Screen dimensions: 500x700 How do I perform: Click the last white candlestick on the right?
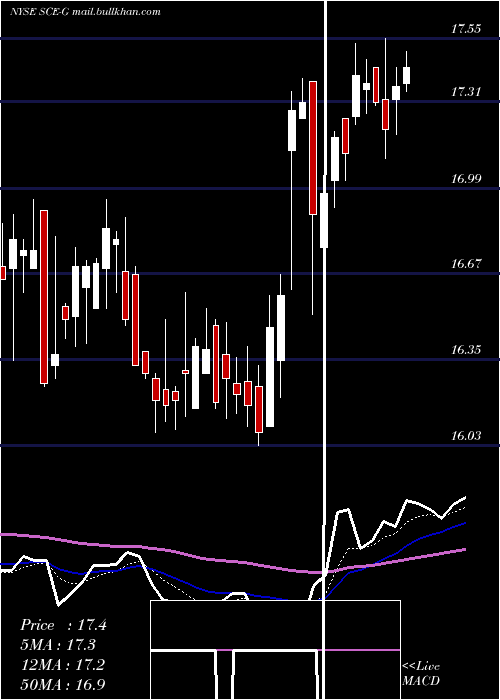click(x=406, y=75)
